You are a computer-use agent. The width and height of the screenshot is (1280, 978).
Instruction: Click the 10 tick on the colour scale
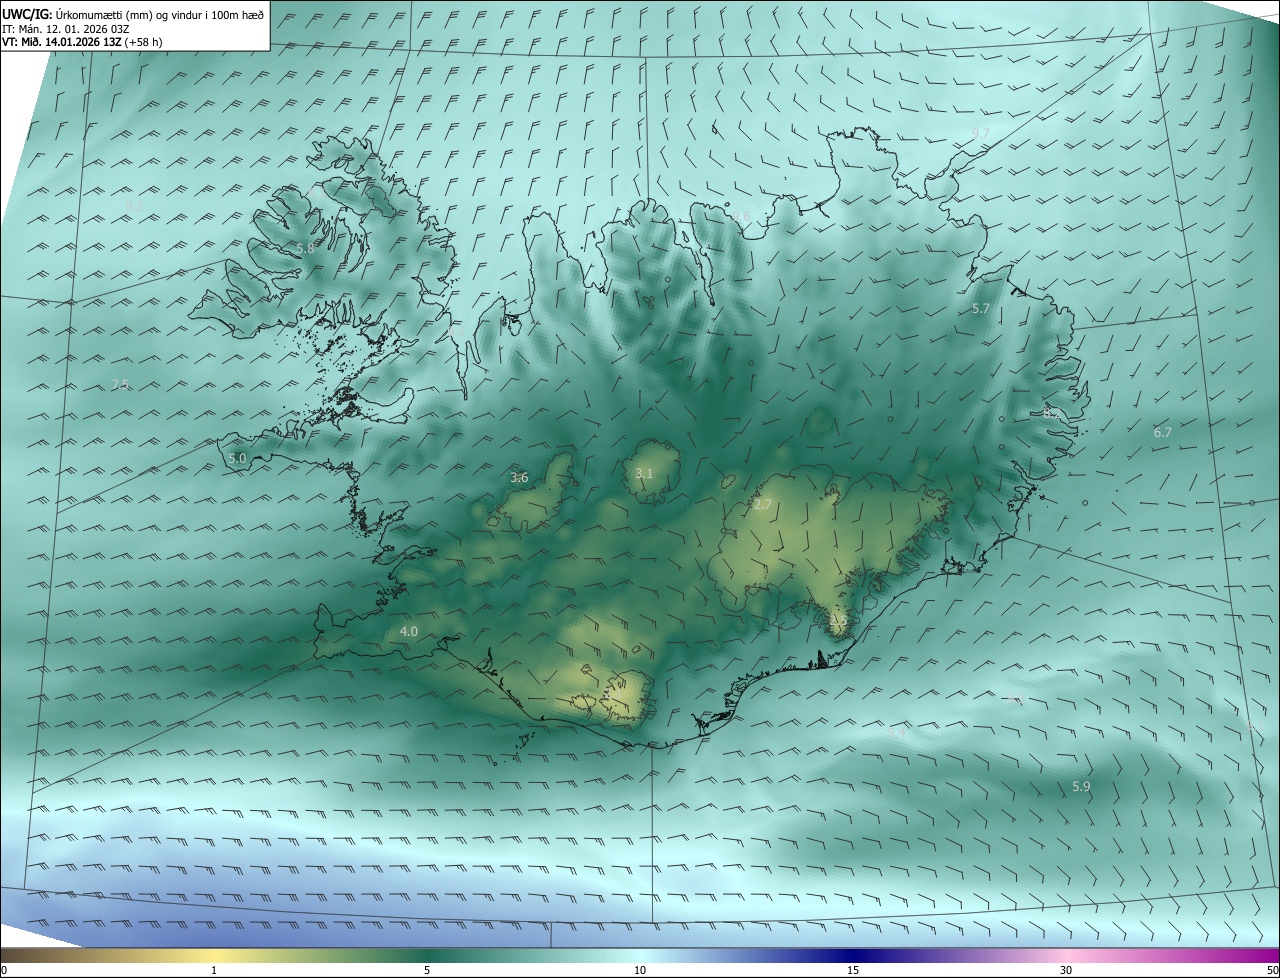(640, 970)
